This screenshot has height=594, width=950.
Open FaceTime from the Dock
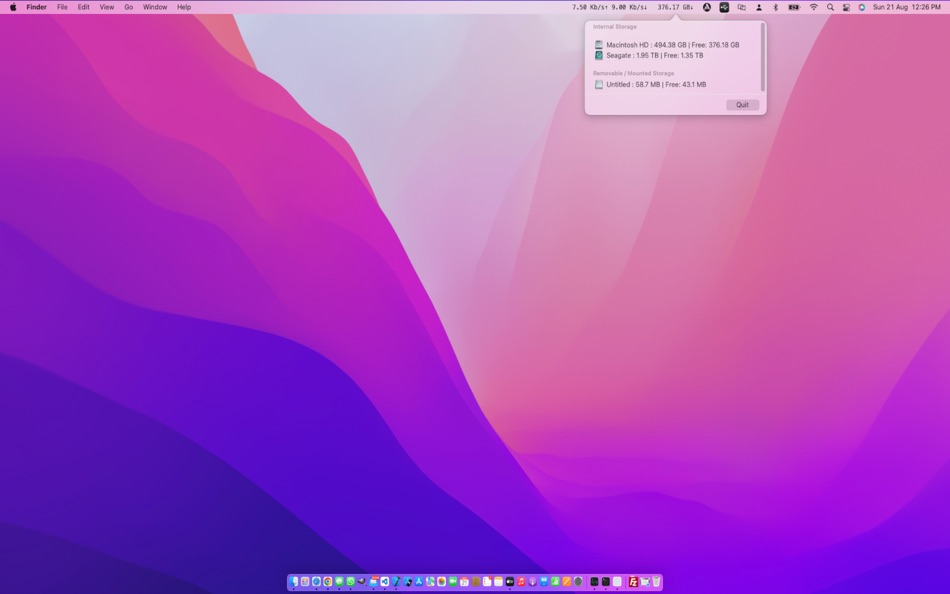453,581
